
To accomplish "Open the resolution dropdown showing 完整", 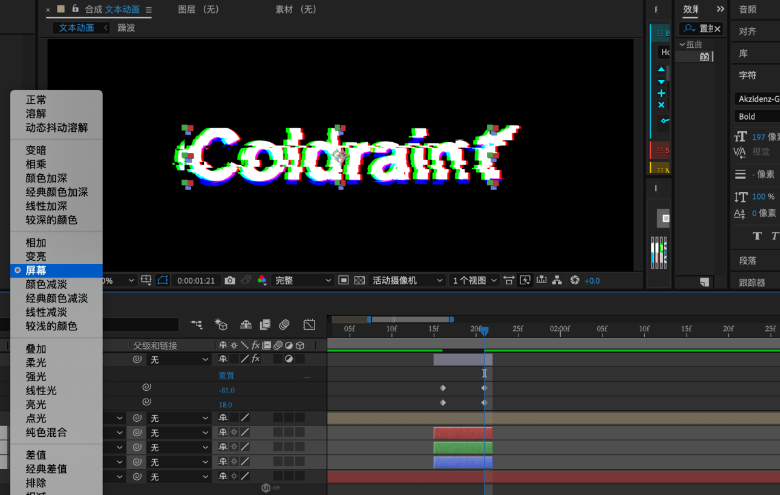I will pyautogui.click(x=302, y=281).
